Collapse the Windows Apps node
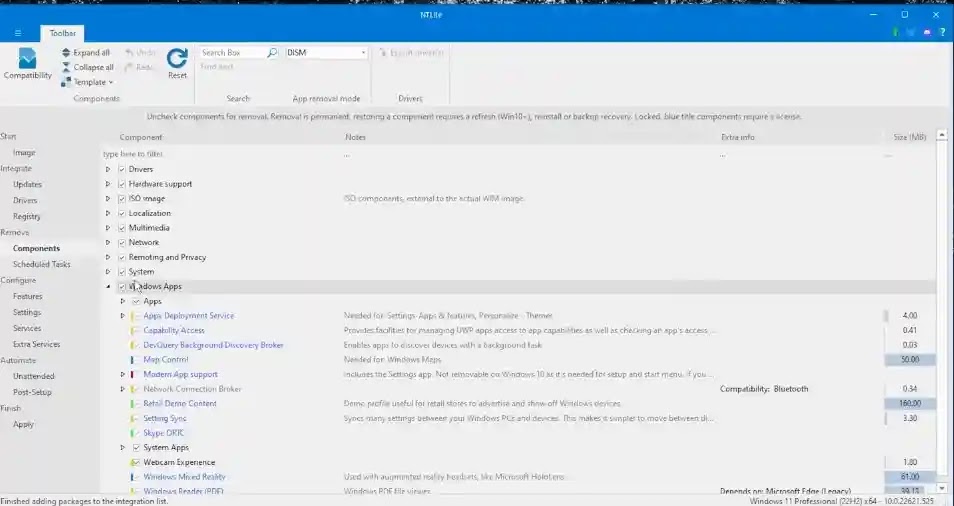This screenshot has width=954, height=506. (x=108, y=286)
